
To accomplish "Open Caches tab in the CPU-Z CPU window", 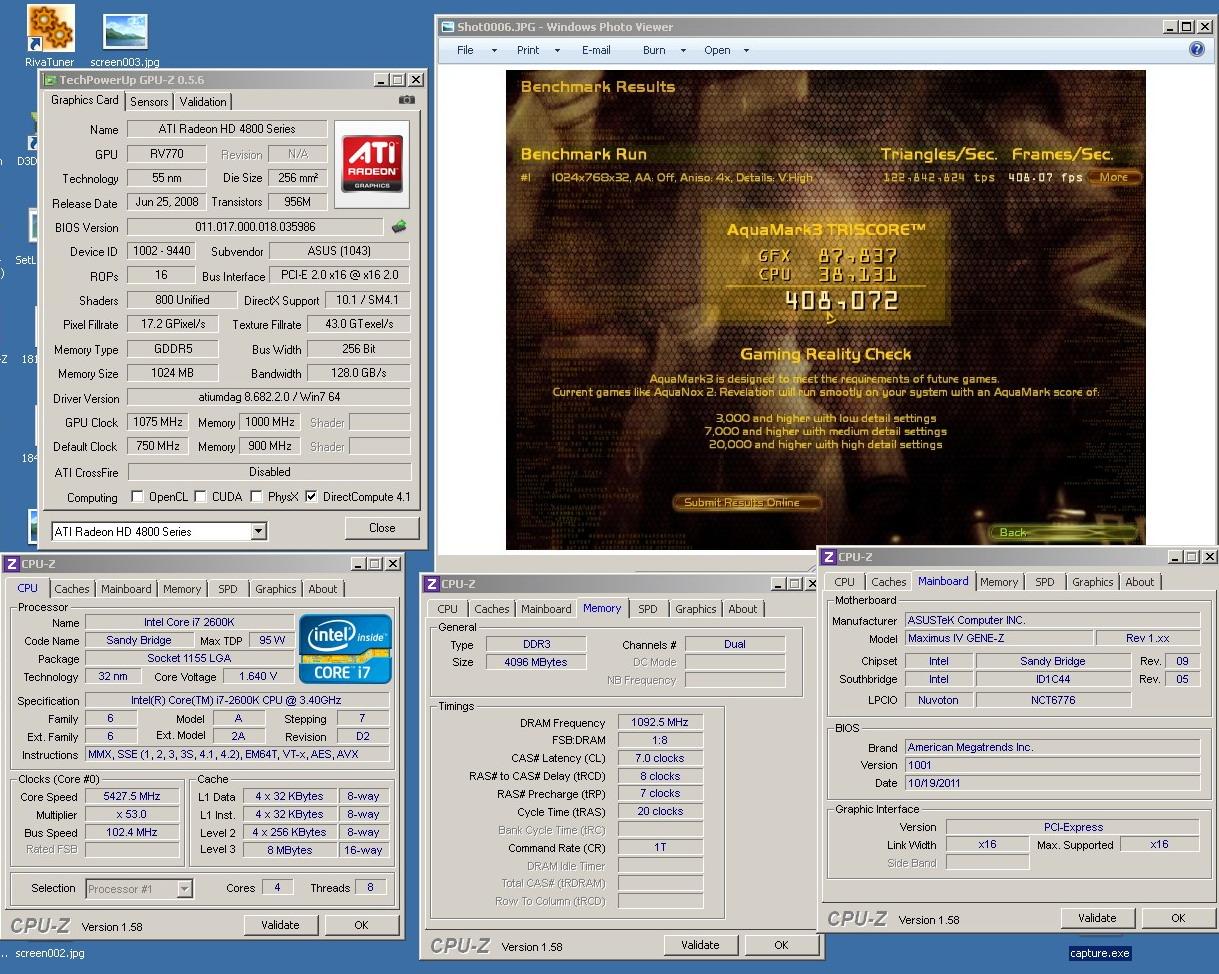I will (72, 589).
